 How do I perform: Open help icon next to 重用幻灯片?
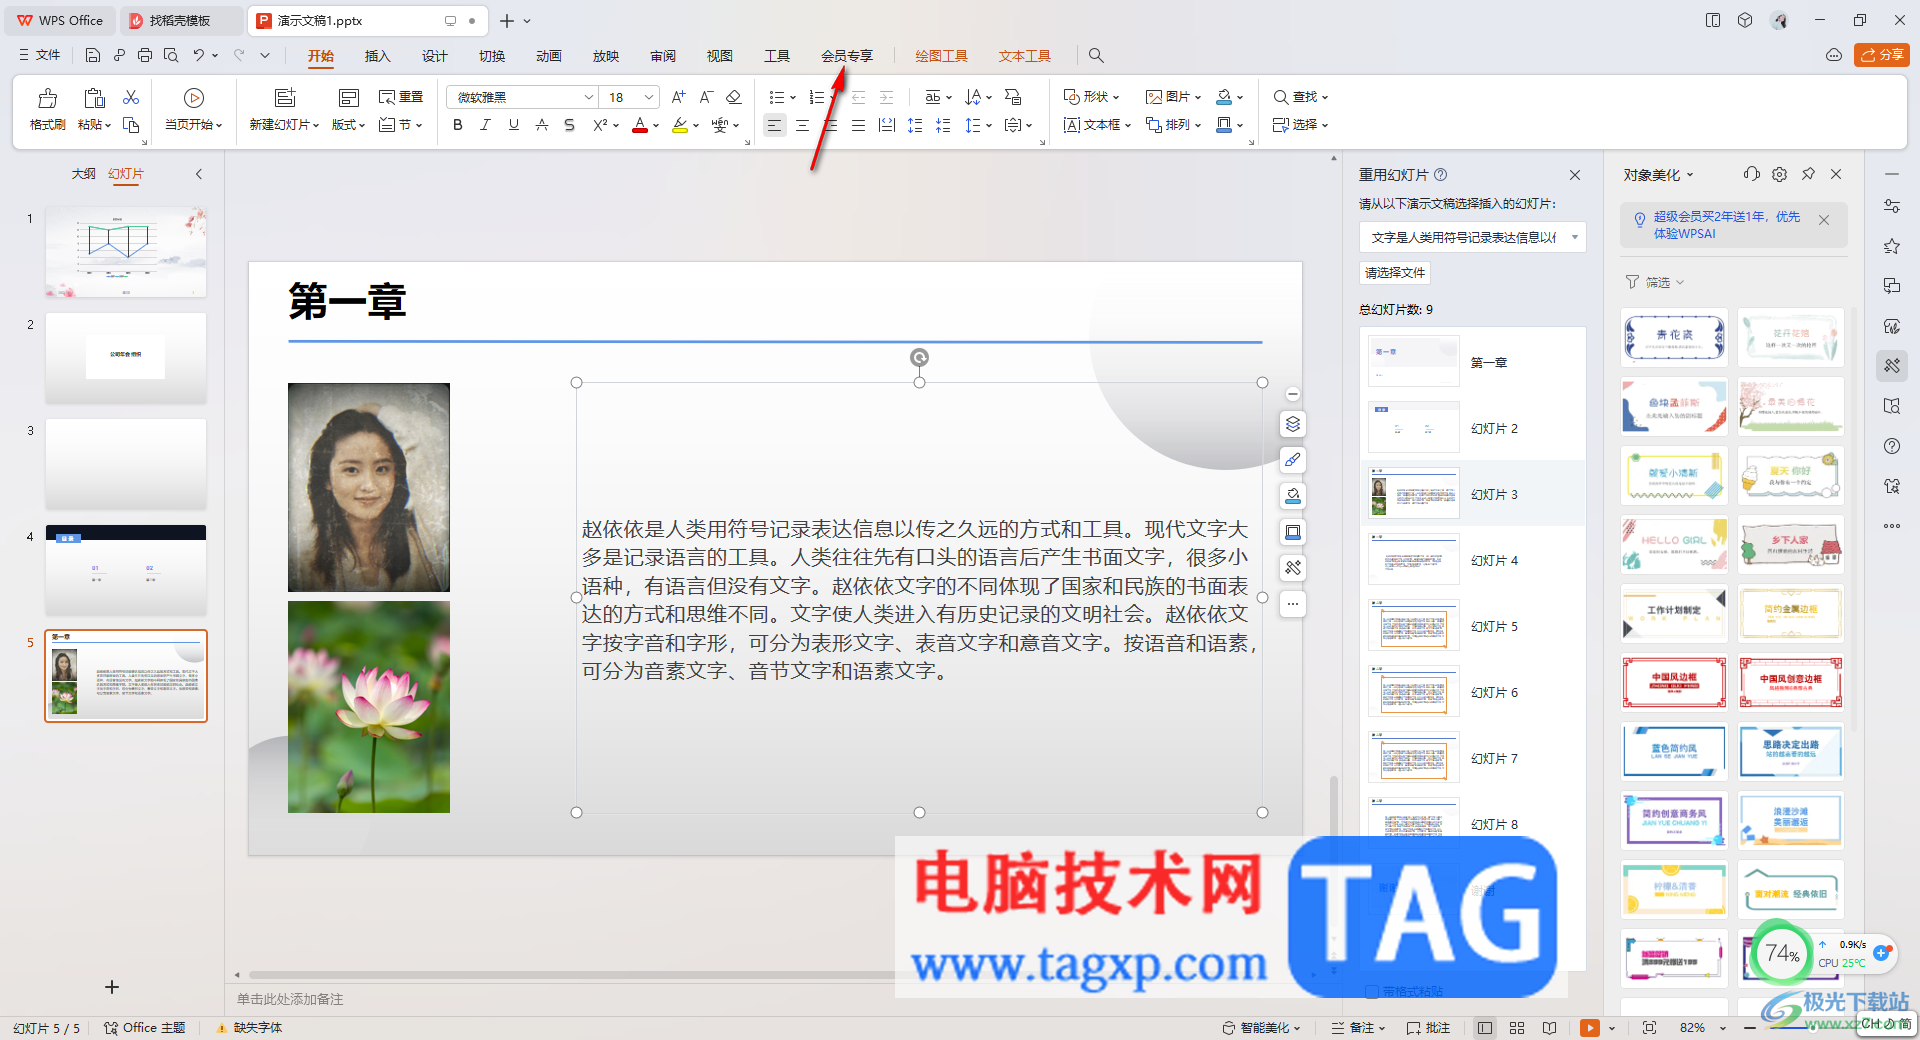pos(1440,174)
